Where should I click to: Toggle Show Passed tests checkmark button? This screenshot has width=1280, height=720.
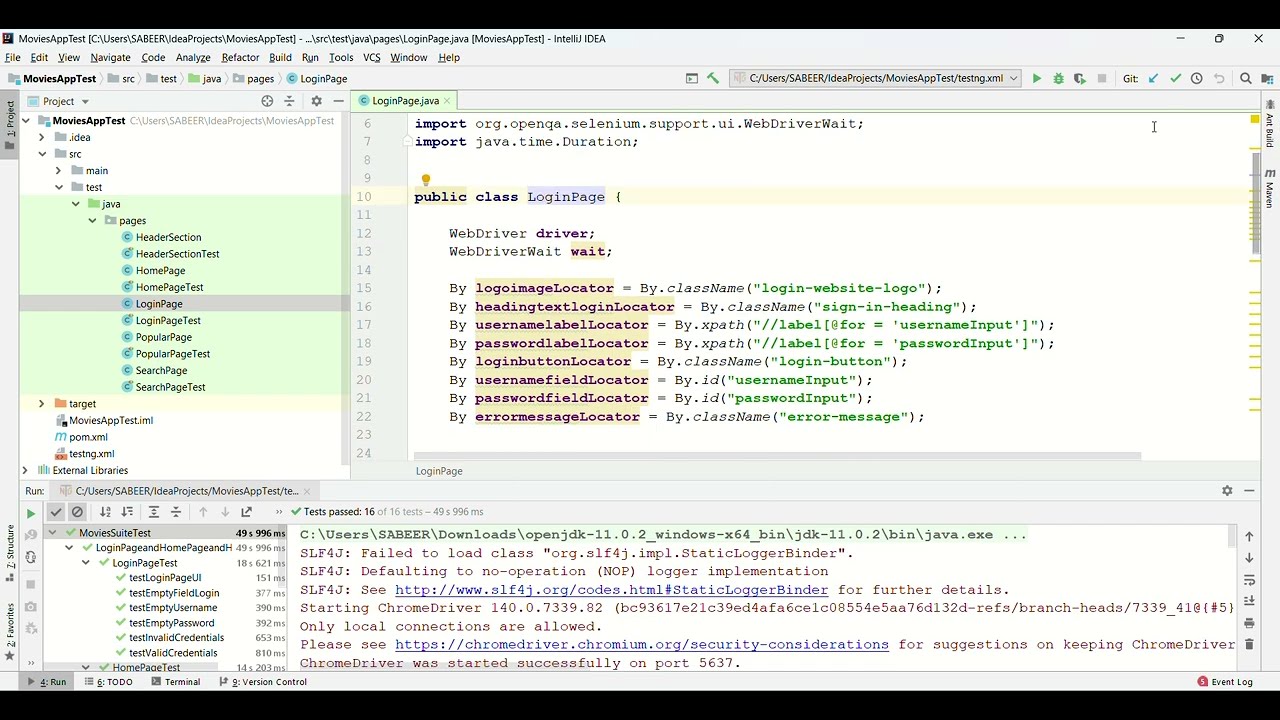(x=56, y=512)
